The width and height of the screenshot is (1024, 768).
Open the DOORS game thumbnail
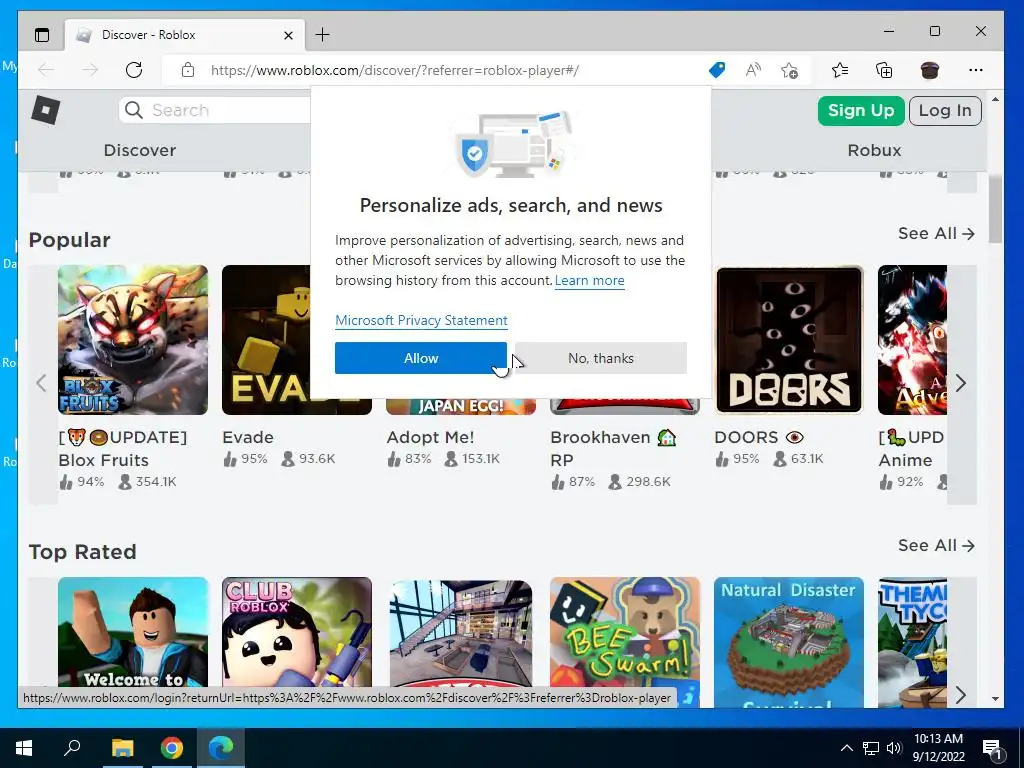pyautogui.click(x=790, y=340)
